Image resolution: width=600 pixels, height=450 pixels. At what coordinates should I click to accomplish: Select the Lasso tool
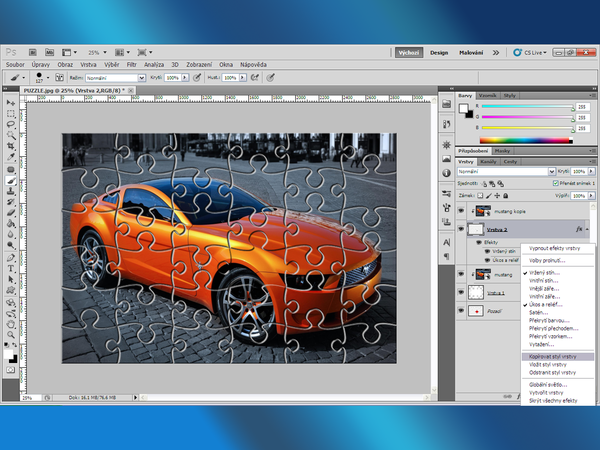11,126
